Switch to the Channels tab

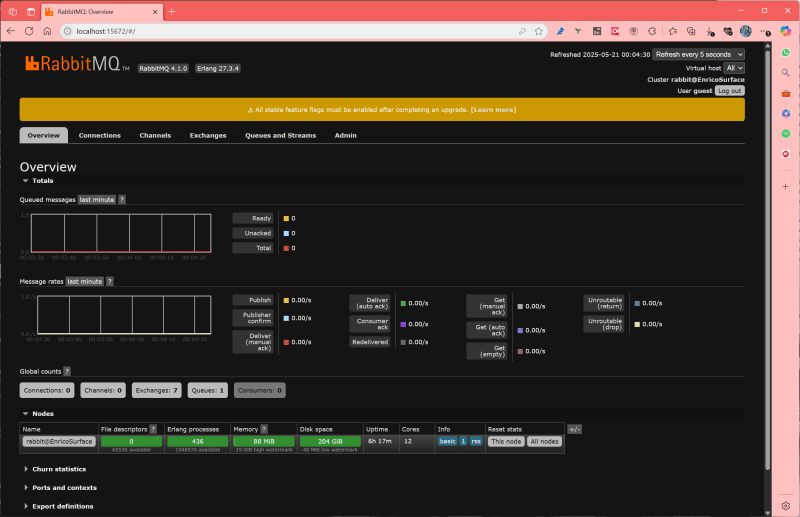click(155, 135)
